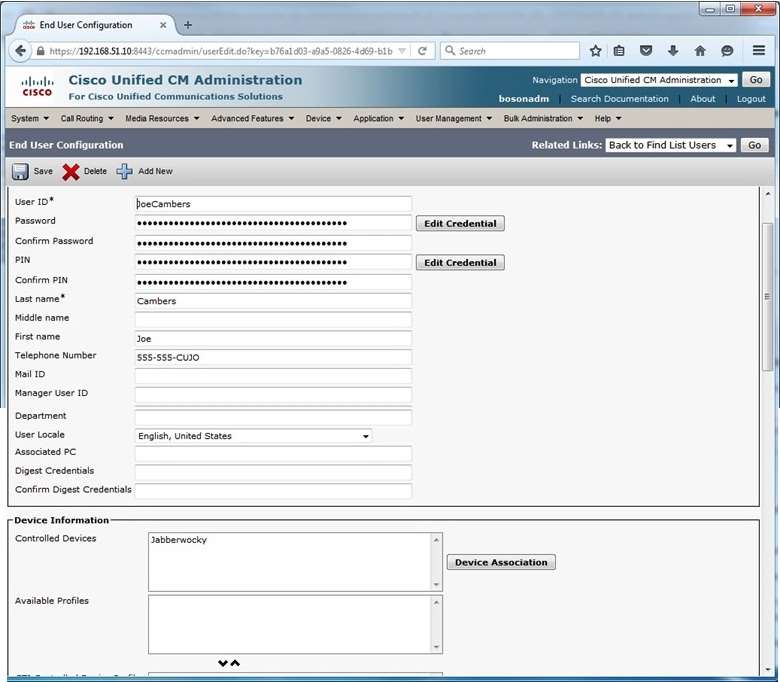The image size is (780, 682).
Task: Click the reload page icon
Action: 422,51
